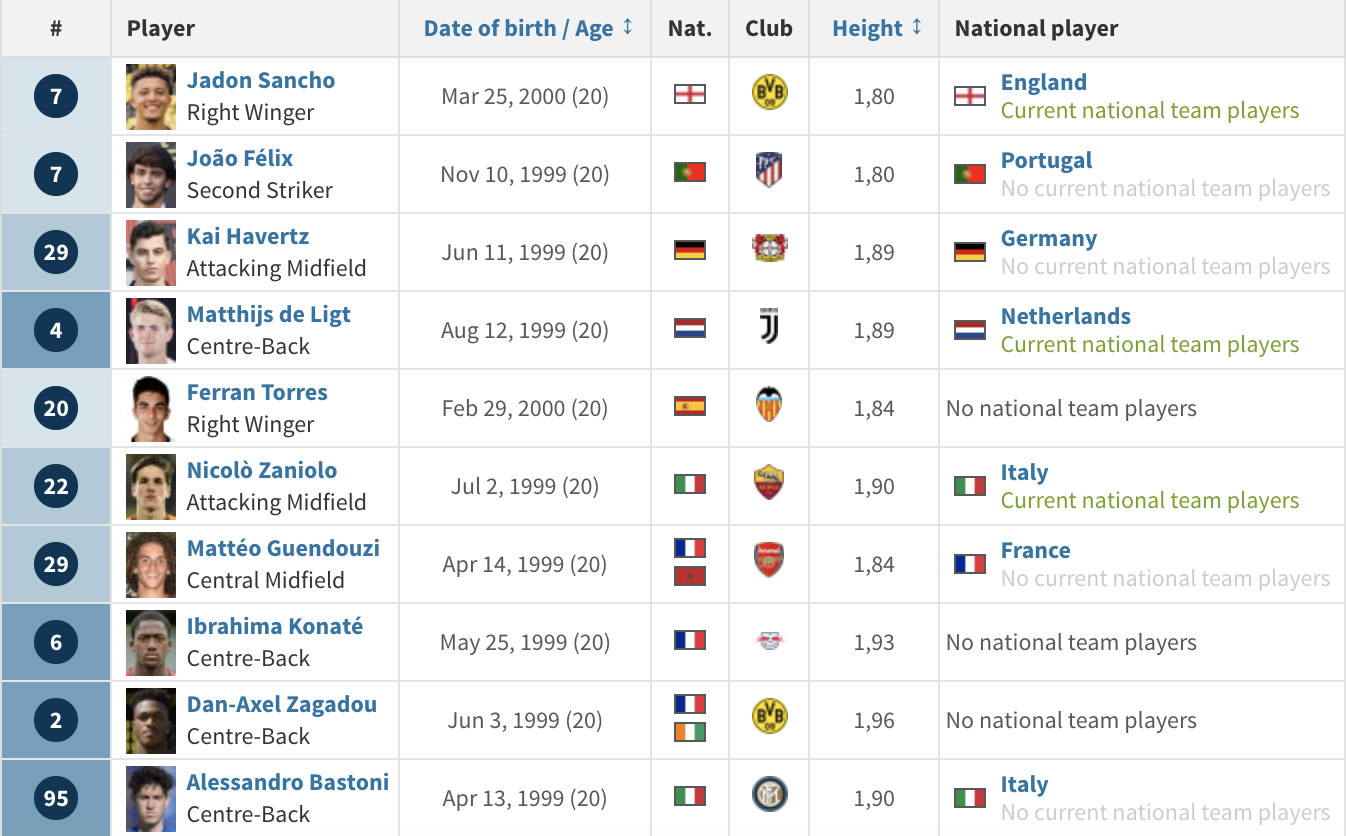Click the Netherlands national team link
1346x836 pixels.
(1066, 316)
